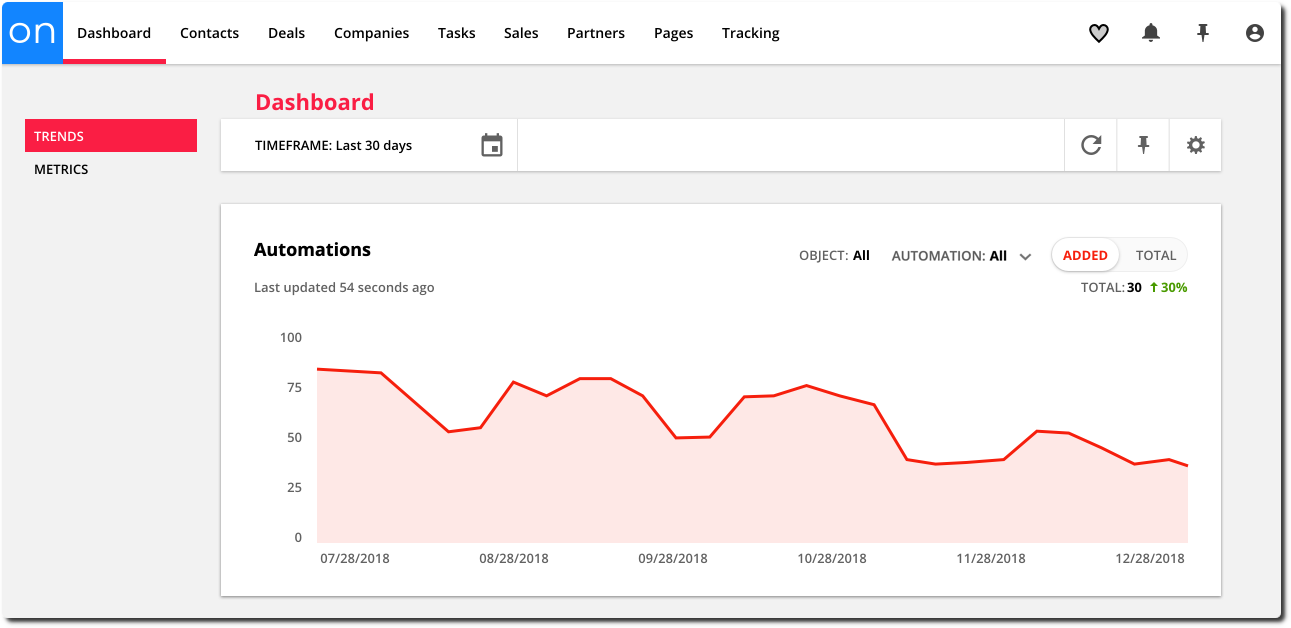Click the heart favorites icon
The image size is (1291, 628).
click(1098, 33)
